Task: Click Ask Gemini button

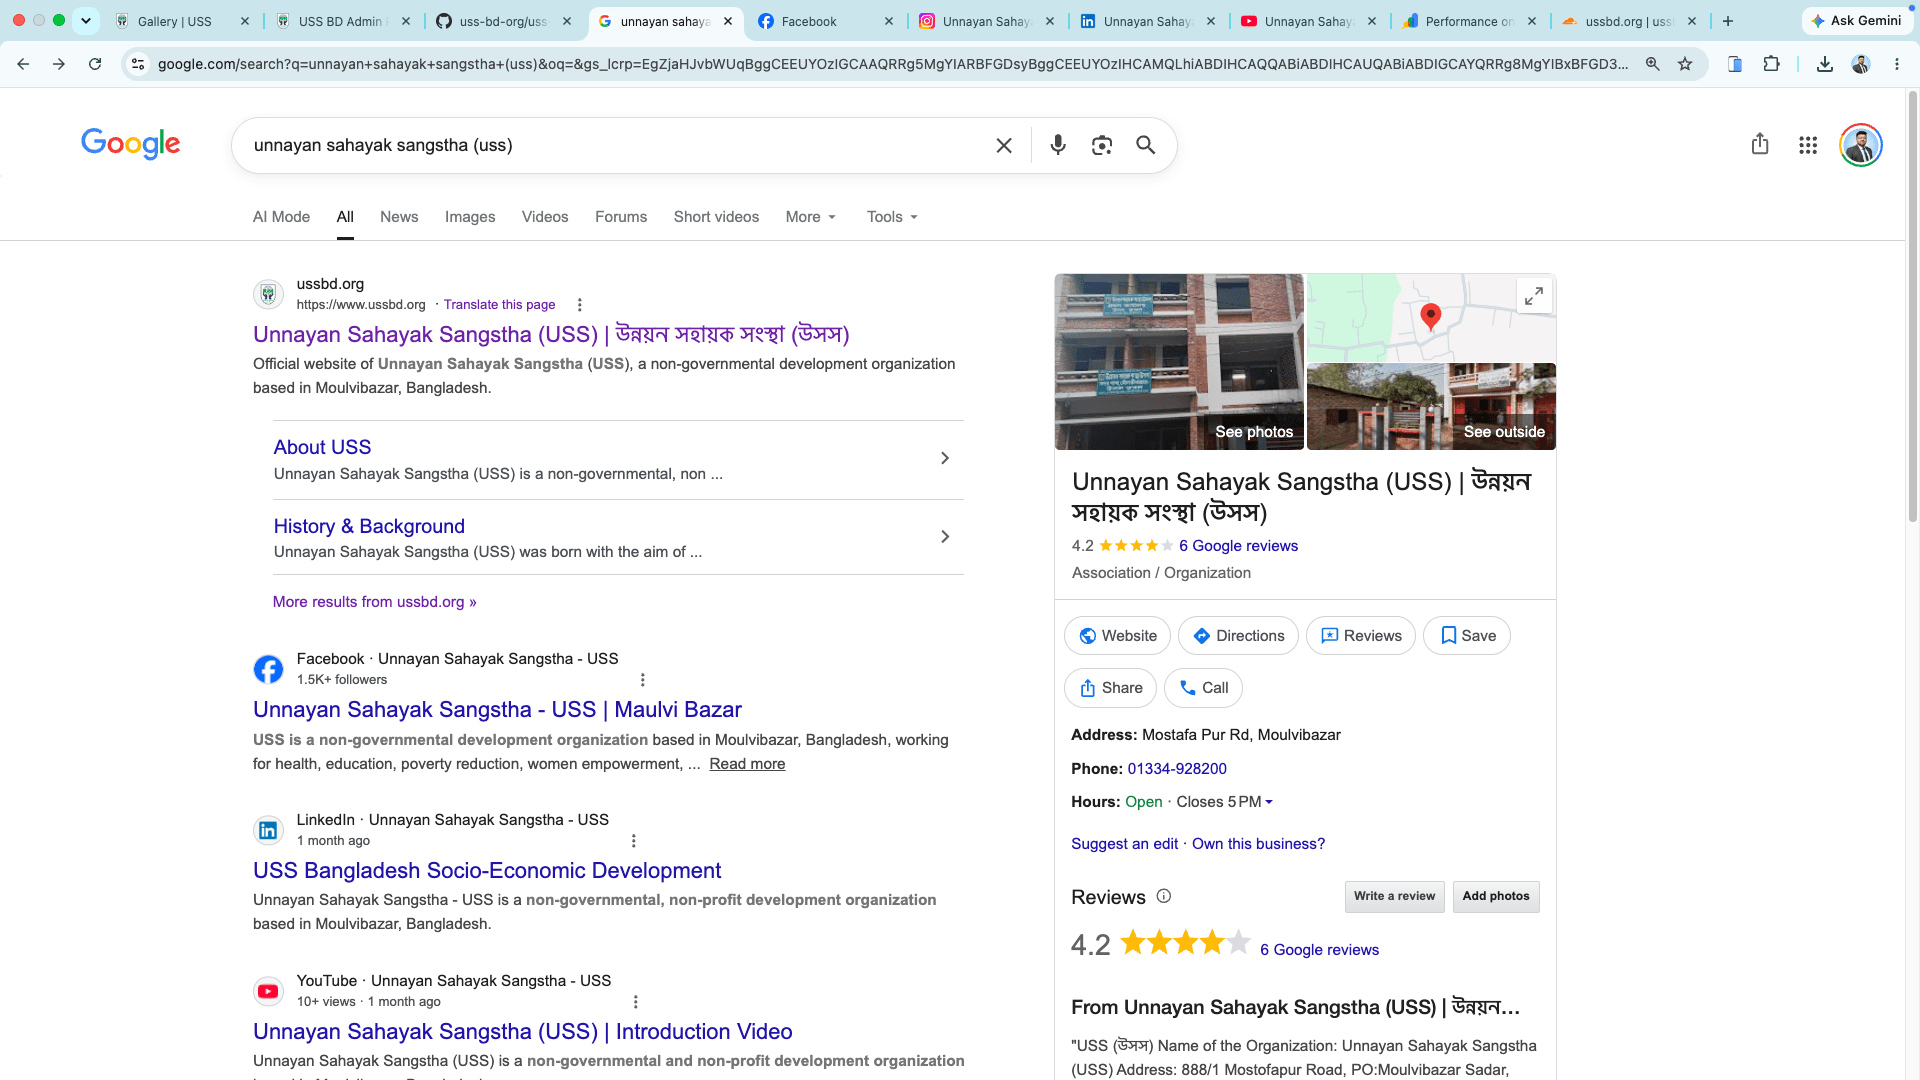Action: pos(1857,21)
